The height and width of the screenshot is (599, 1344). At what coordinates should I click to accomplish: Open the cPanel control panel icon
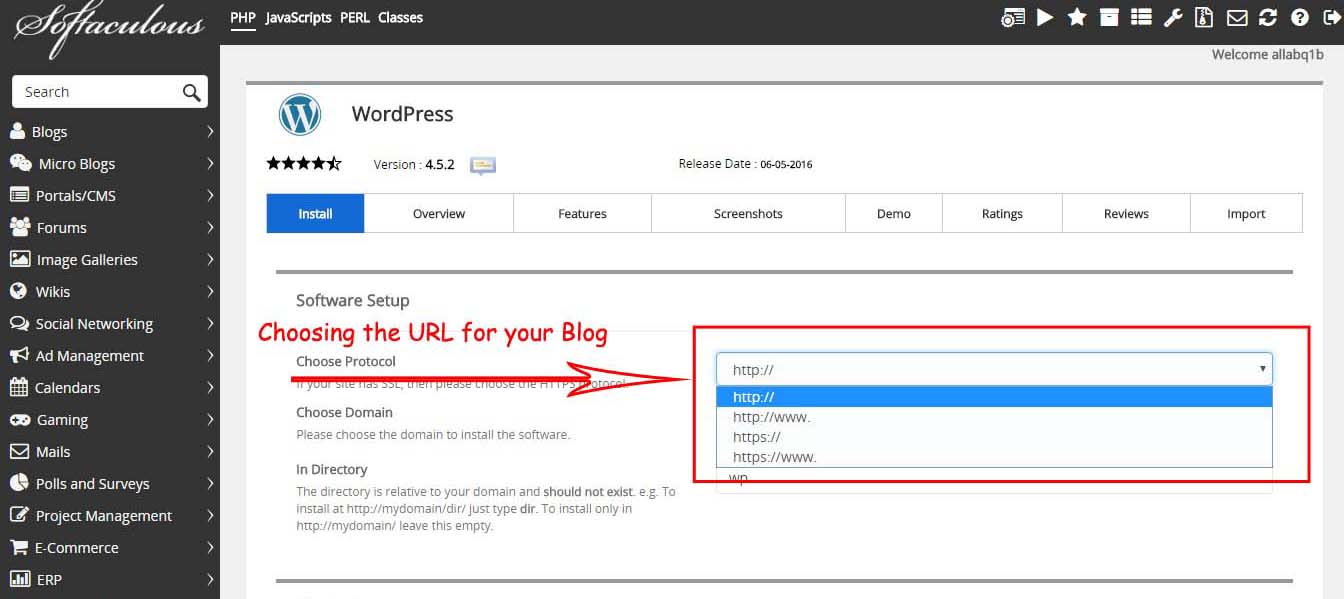coord(1013,17)
